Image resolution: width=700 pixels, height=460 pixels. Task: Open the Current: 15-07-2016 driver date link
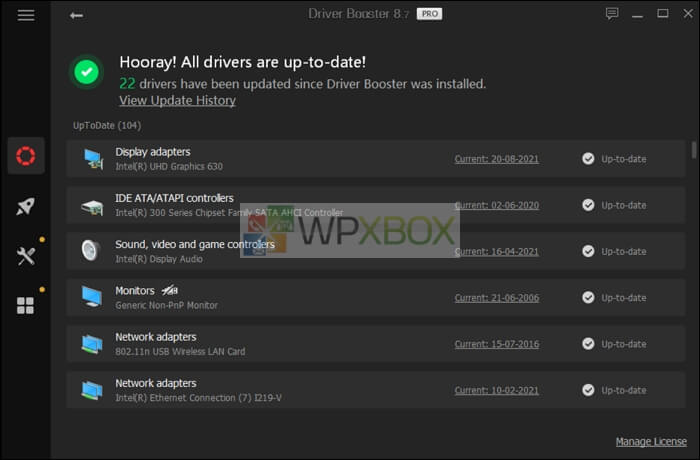tap(496, 344)
